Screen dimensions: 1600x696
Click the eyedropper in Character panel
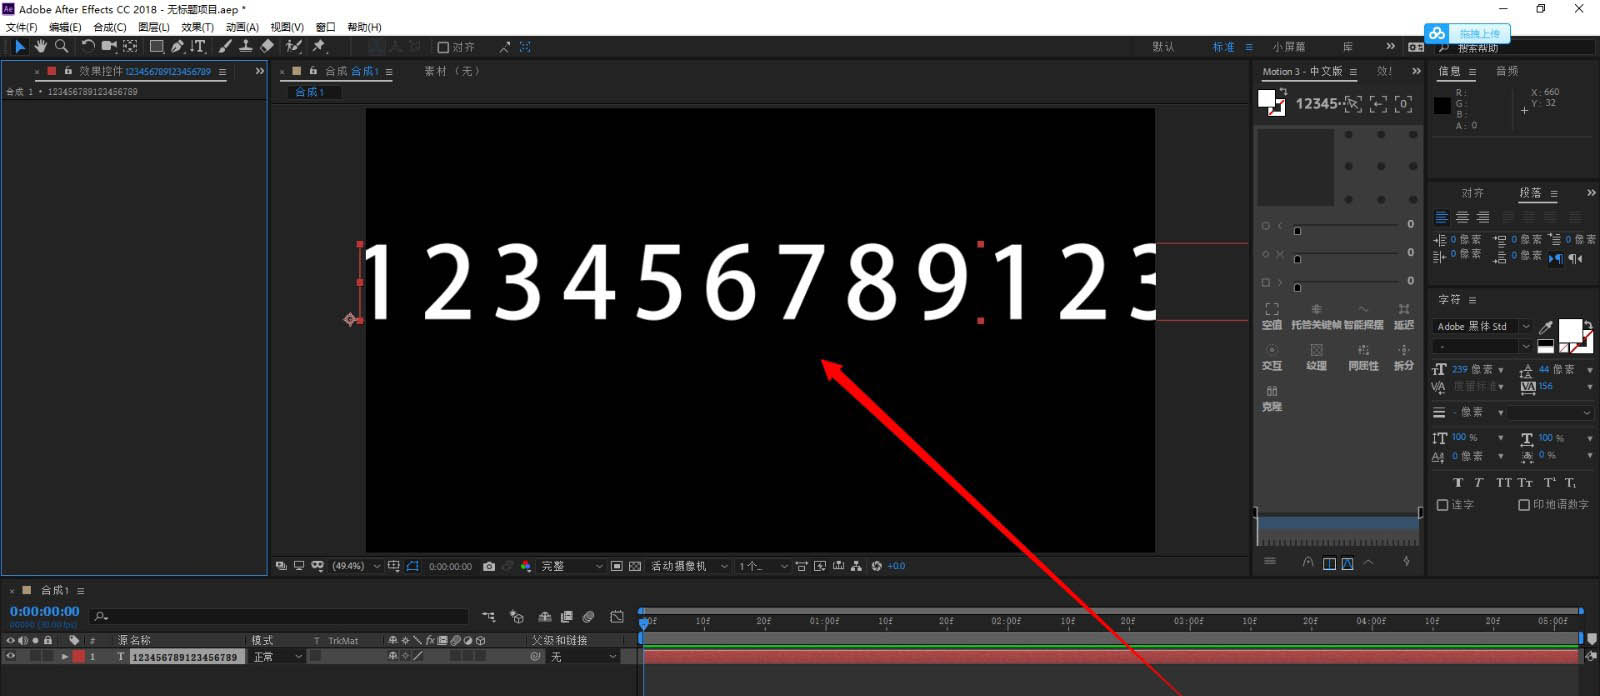1546,327
